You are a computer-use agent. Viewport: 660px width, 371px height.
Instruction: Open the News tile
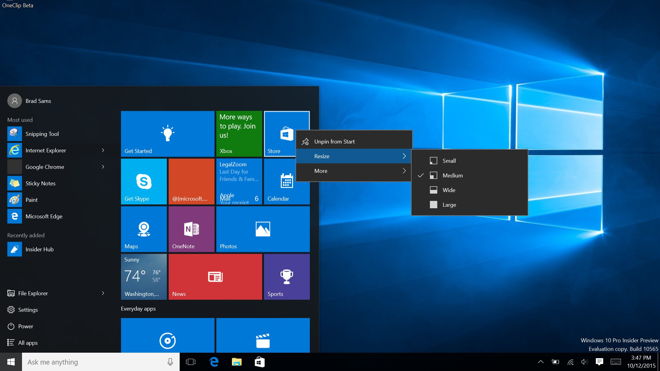[215, 277]
